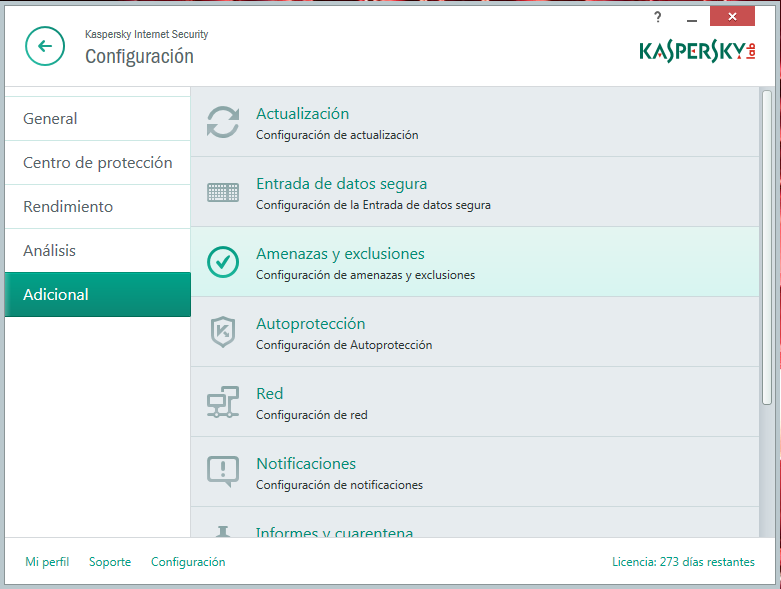This screenshot has width=781, height=589.
Task: Open the help question mark
Action: pos(658,17)
